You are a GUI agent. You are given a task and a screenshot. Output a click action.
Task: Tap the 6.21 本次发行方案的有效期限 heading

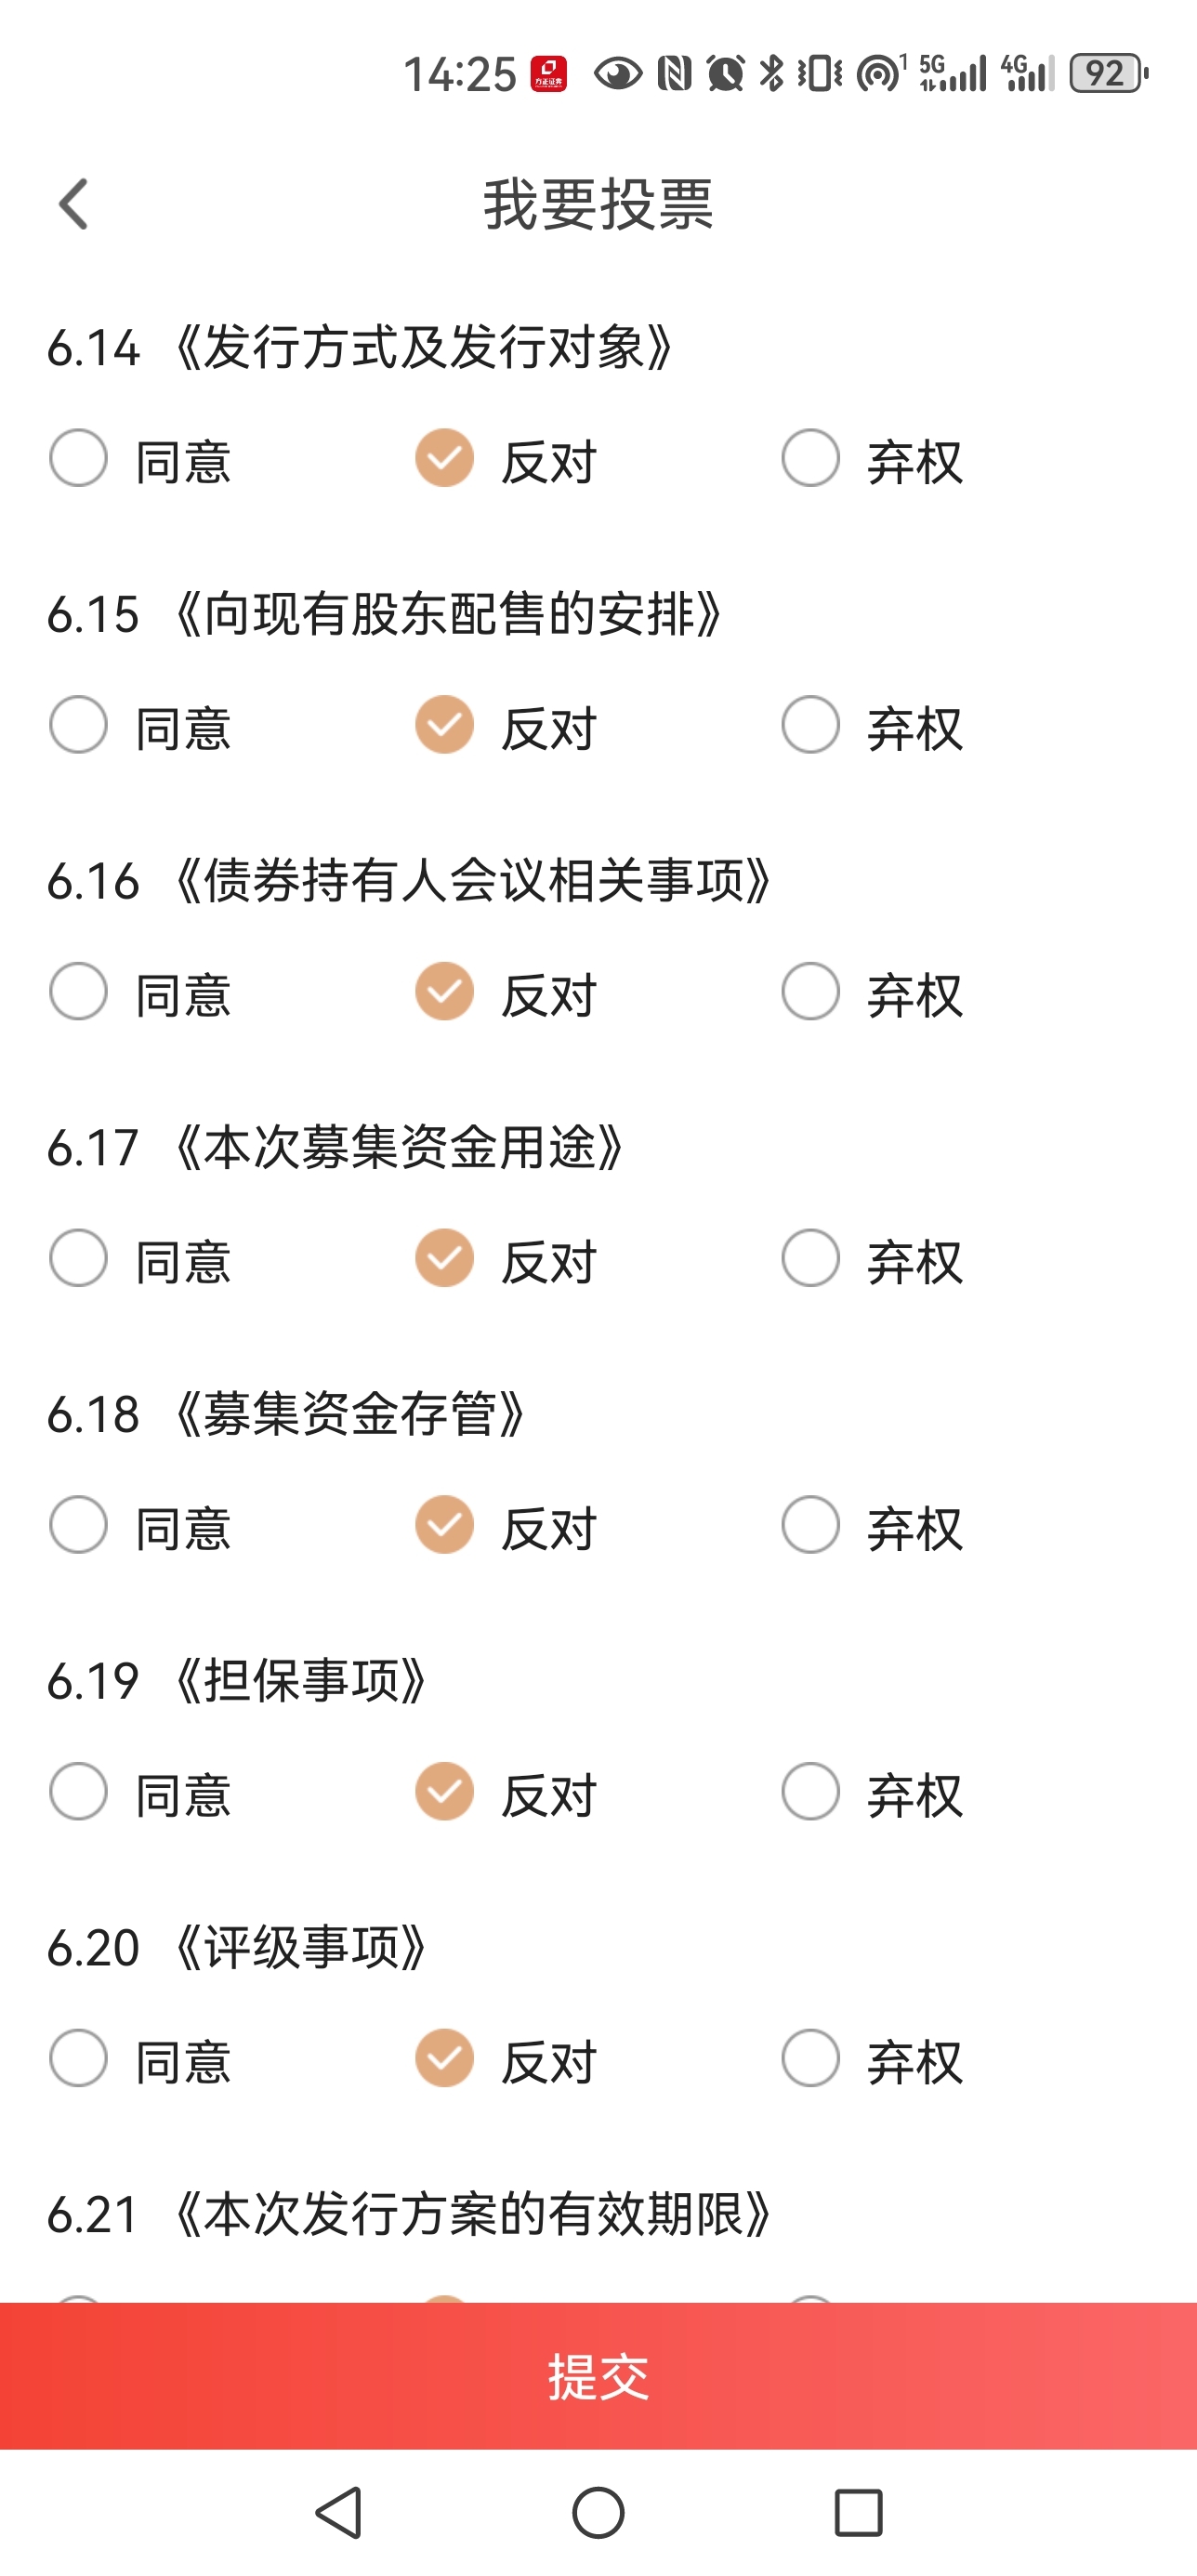tap(410, 2214)
